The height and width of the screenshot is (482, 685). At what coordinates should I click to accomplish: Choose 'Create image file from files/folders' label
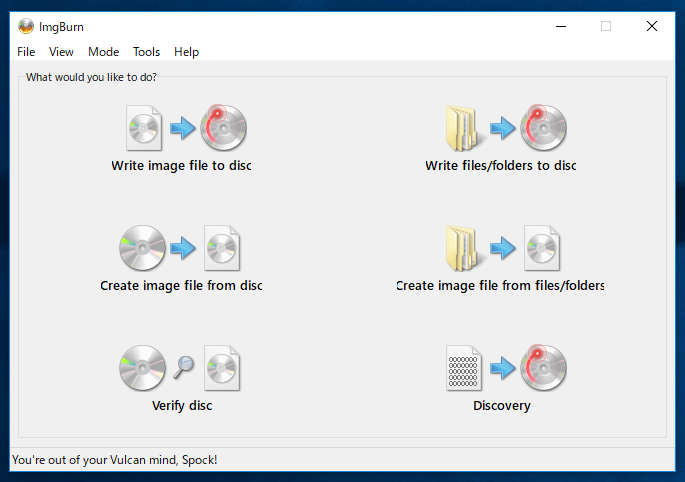coord(500,286)
